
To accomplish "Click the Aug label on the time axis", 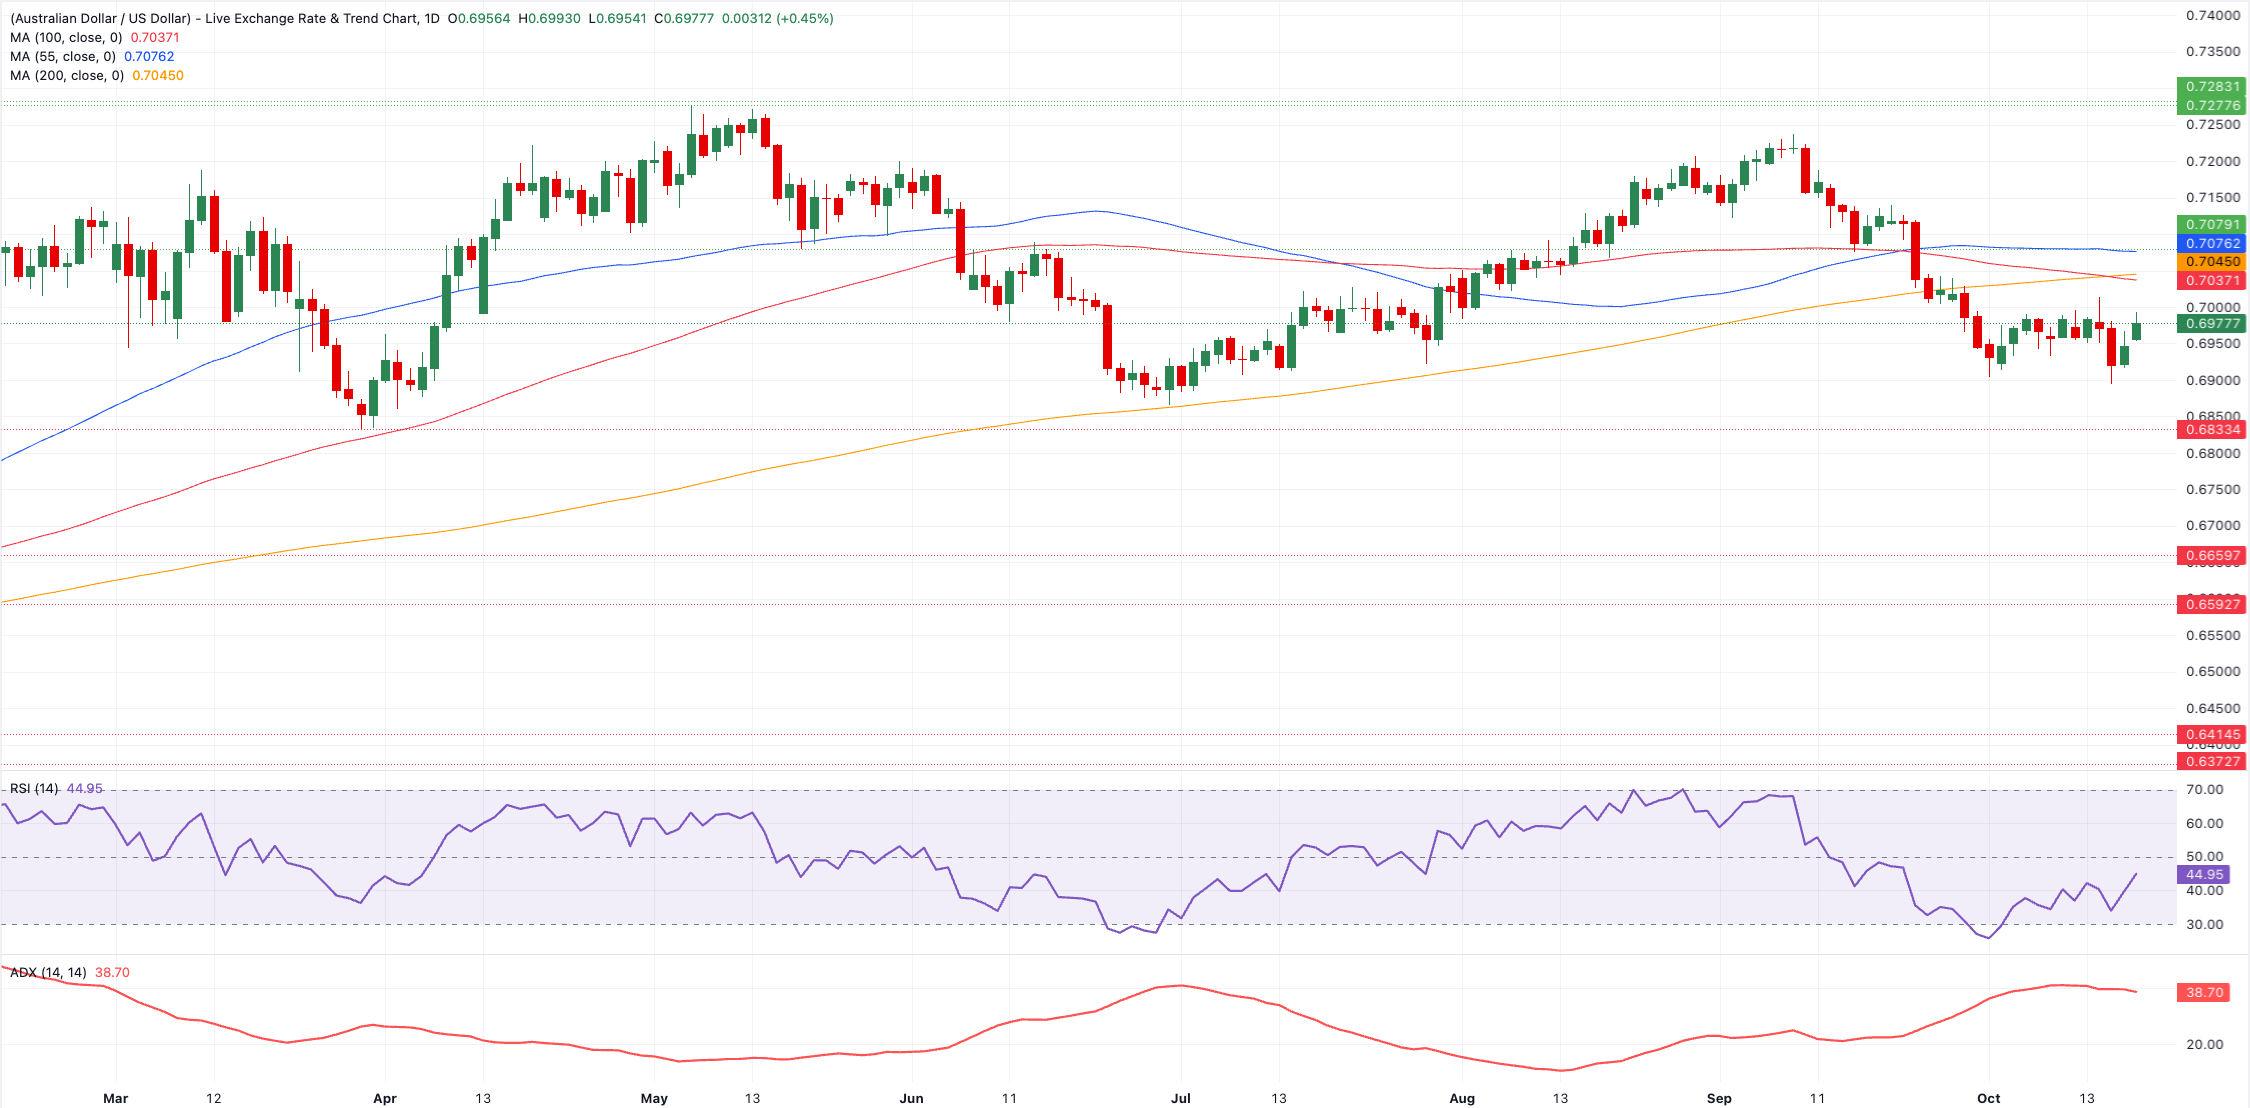I will tap(1462, 1098).
